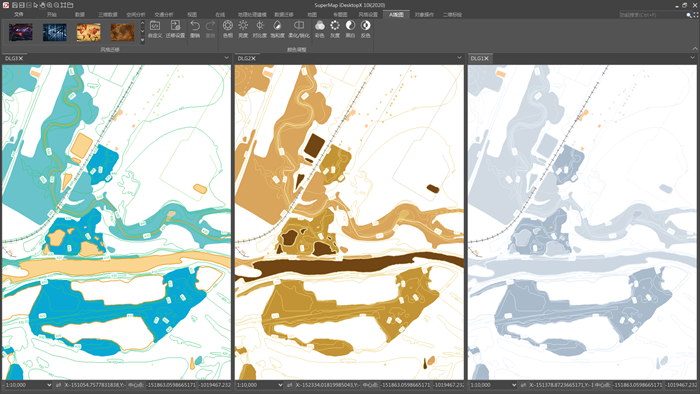Expand the style gallery dropdown arrow
The height and width of the screenshot is (394, 700).
tap(142, 40)
